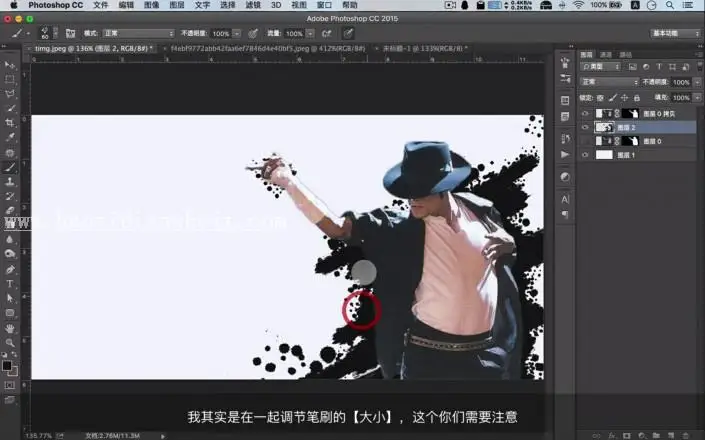Select the Spot Healing Brush tool
This screenshot has width=705, height=440.
(9, 152)
